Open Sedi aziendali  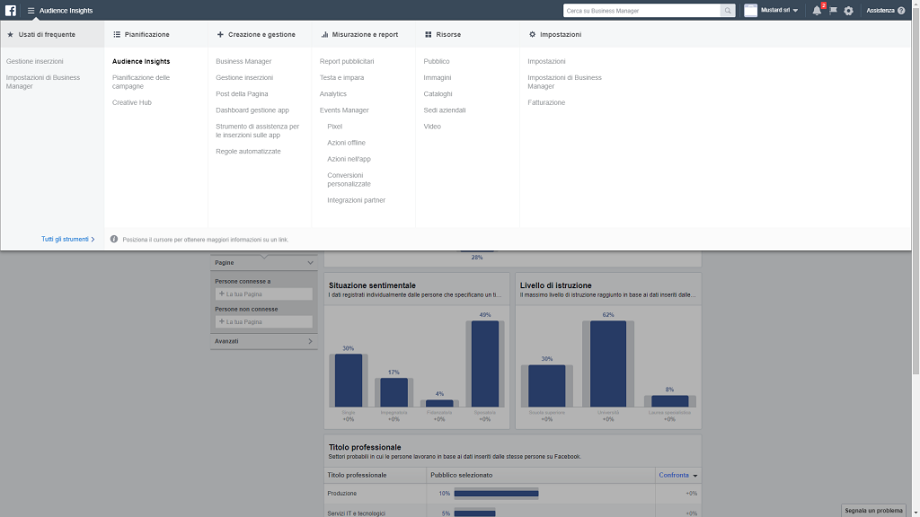[x=444, y=110]
